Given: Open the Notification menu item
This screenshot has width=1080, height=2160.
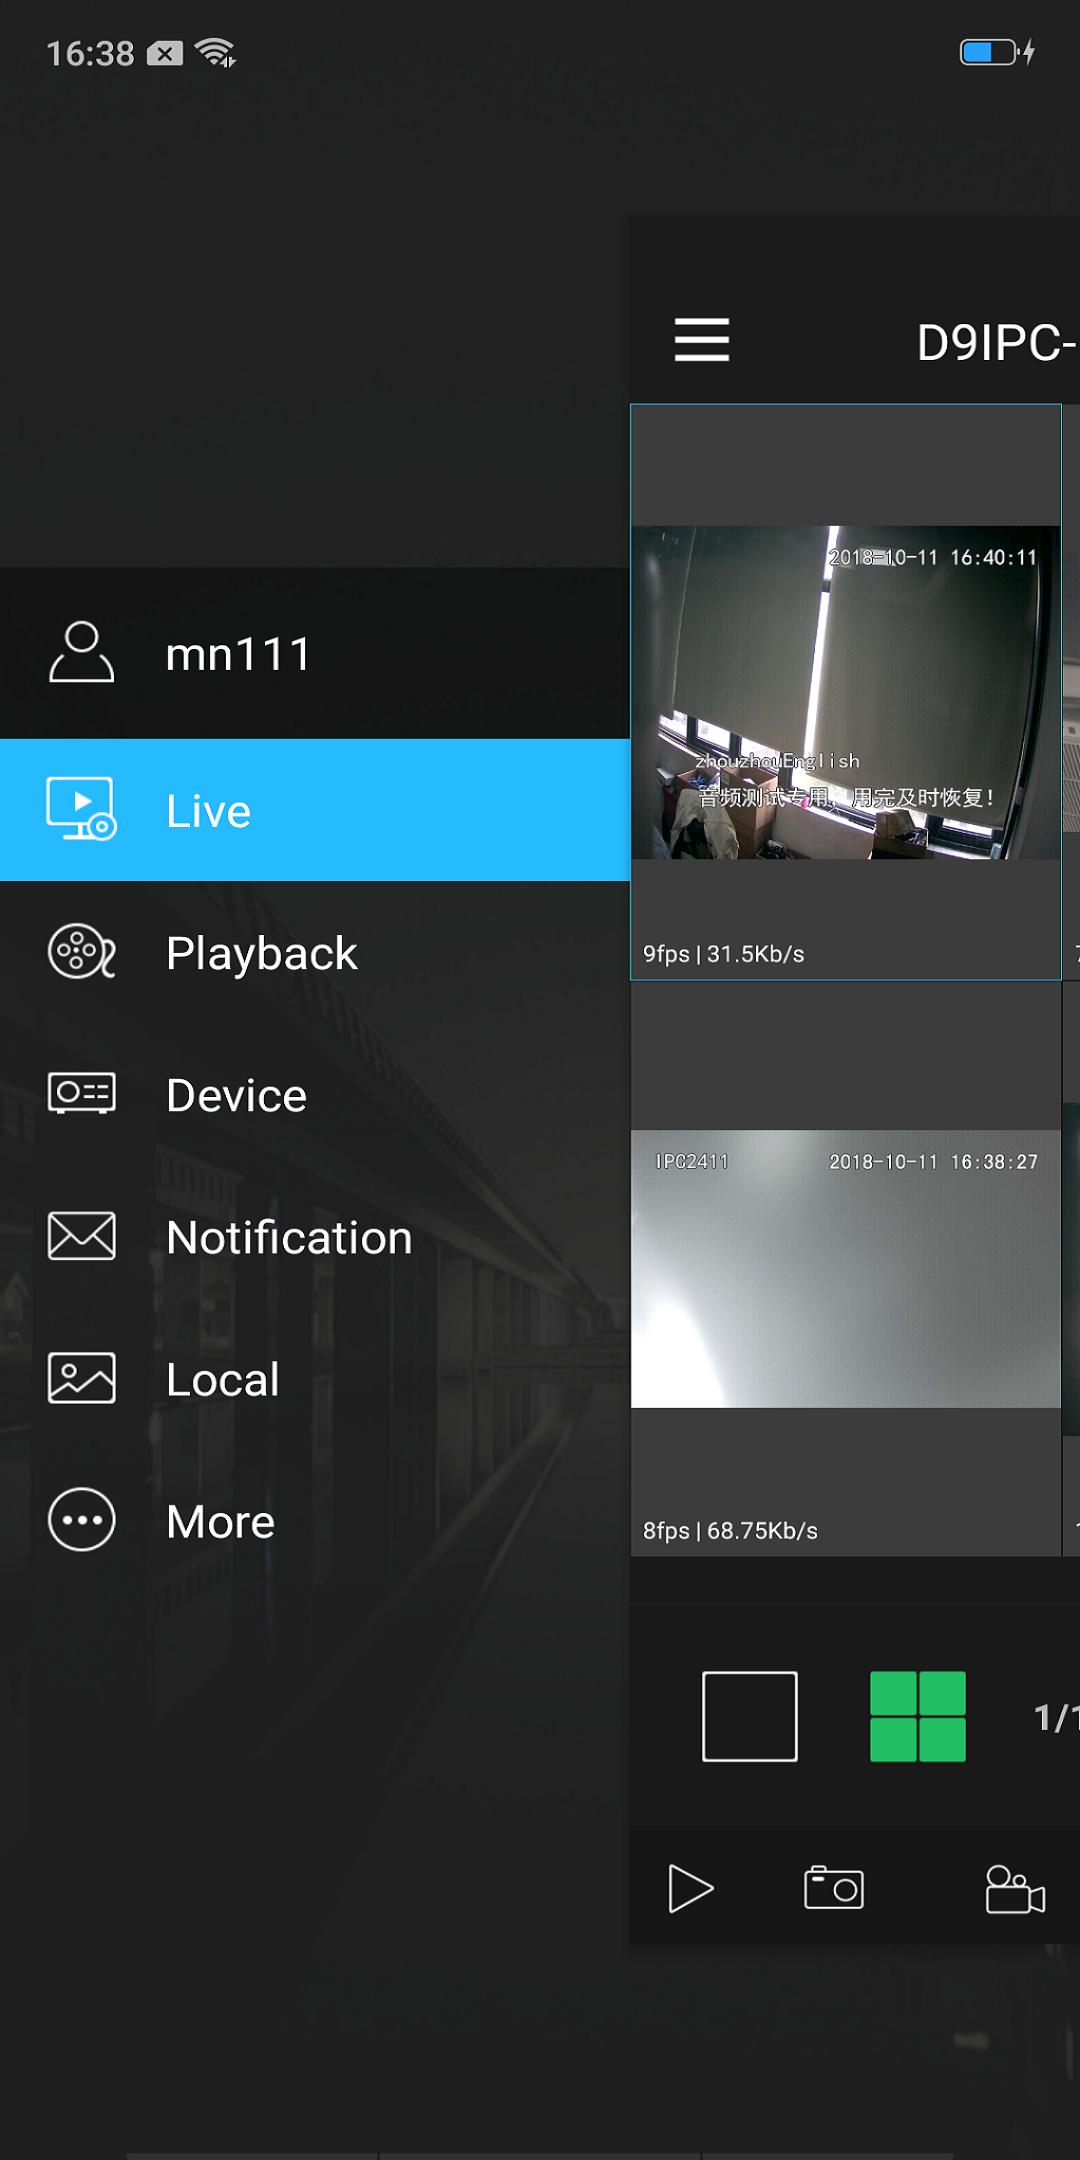Looking at the screenshot, I should [315, 1236].
